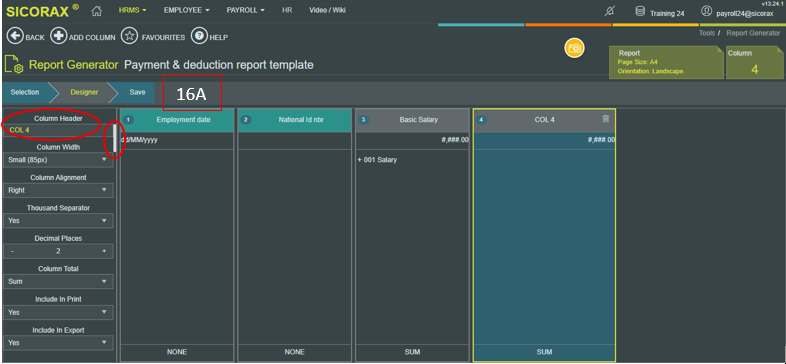
Task: Click the COL 4 #,###.00 format
Action: (601, 140)
